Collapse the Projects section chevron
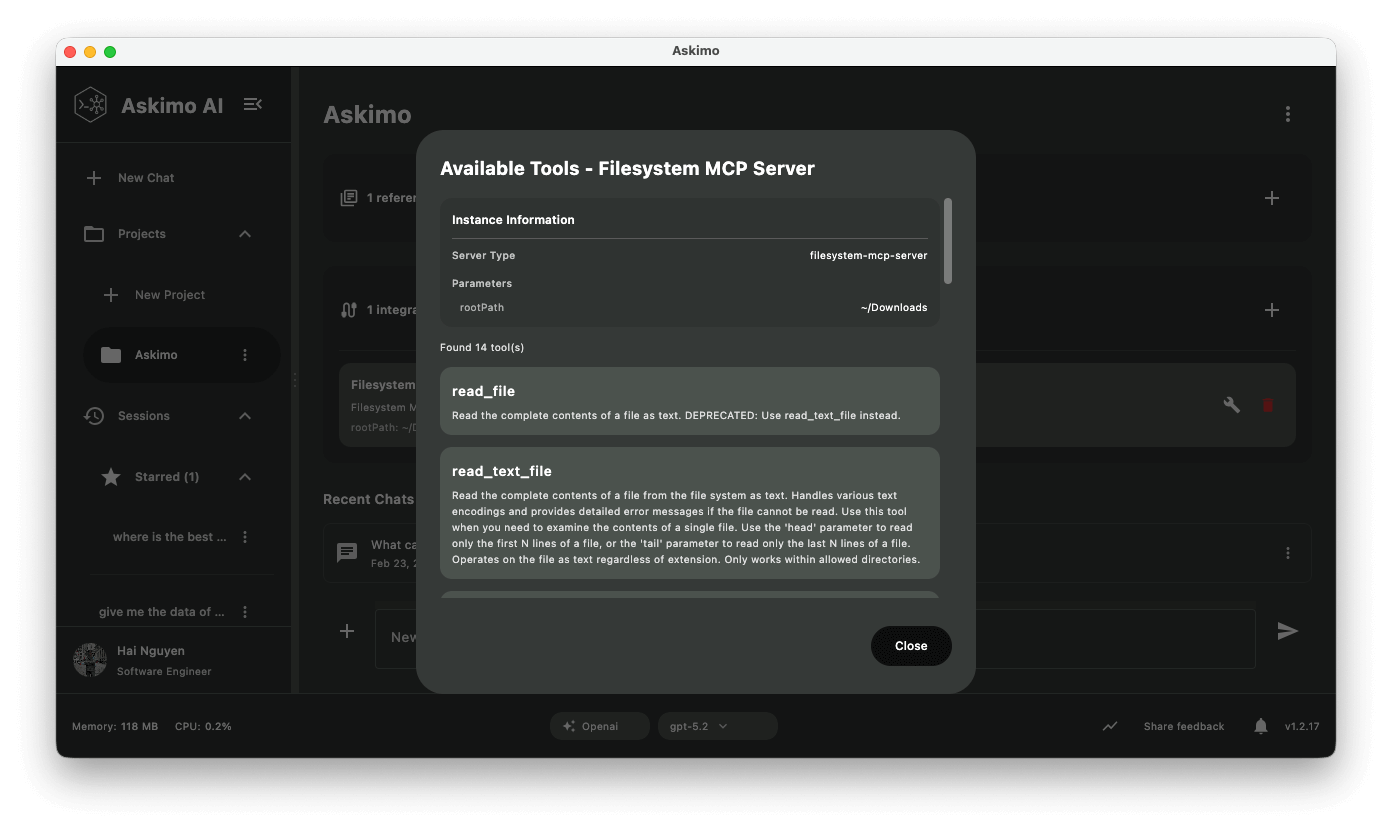Image resolution: width=1392 pixels, height=832 pixels. pos(245,234)
